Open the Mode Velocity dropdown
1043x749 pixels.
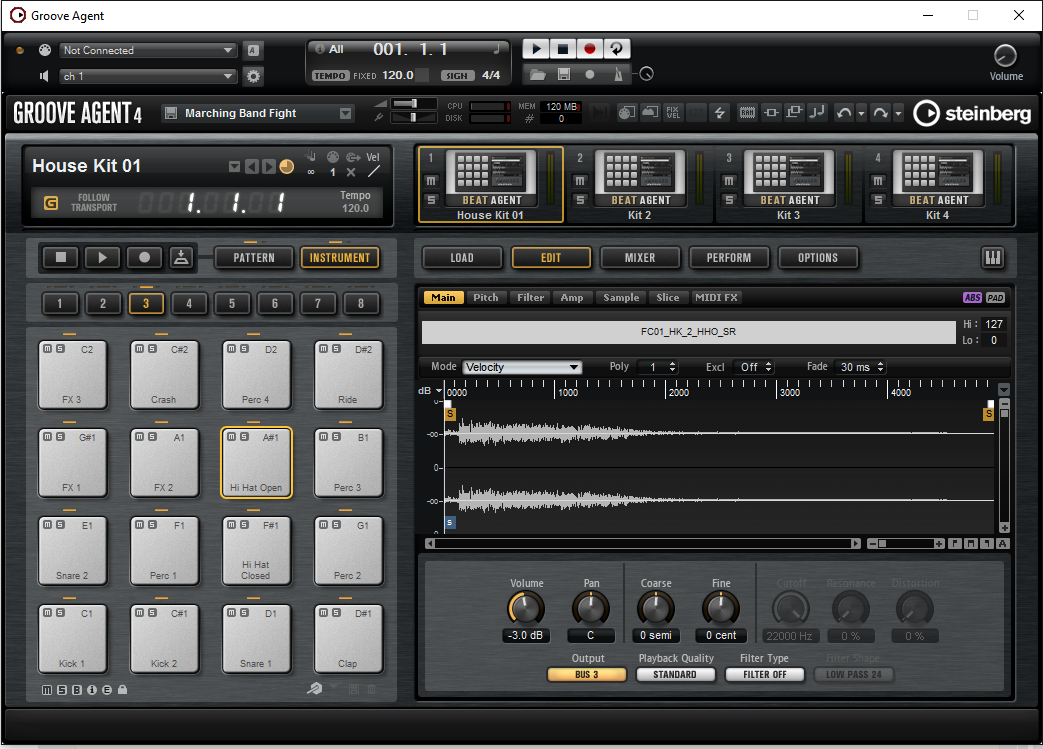522,367
